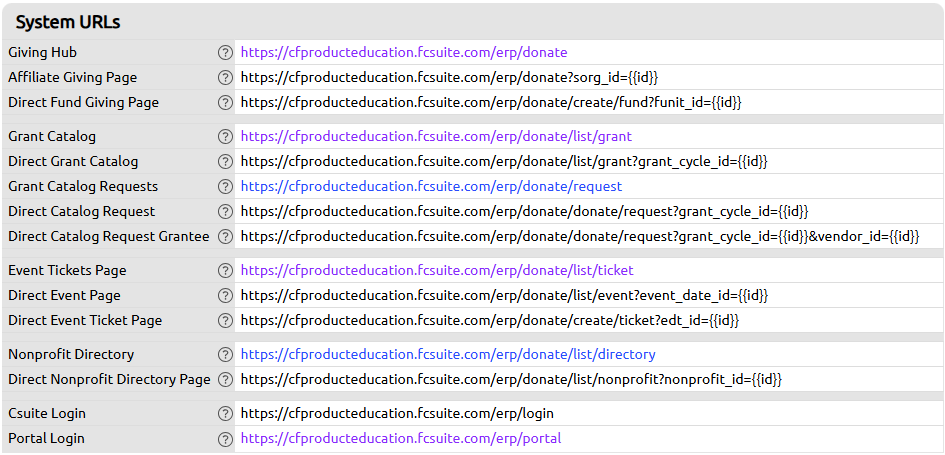The height and width of the screenshot is (455, 945).
Task: Visit the Nonprofit Directory list/directory link
Action: click(x=448, y=354)
